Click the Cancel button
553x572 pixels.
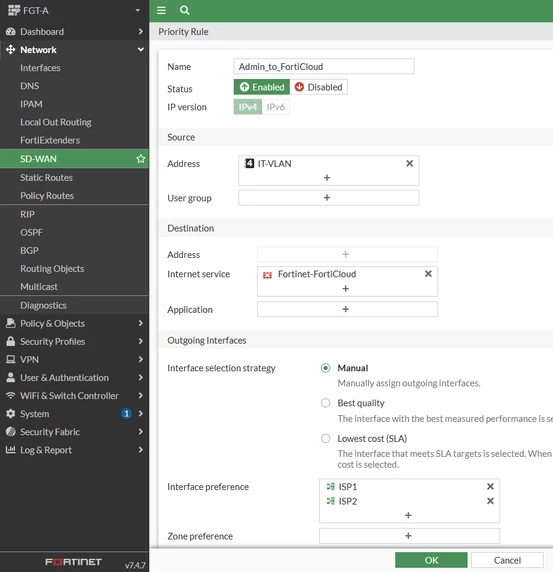tap(507, 560)
